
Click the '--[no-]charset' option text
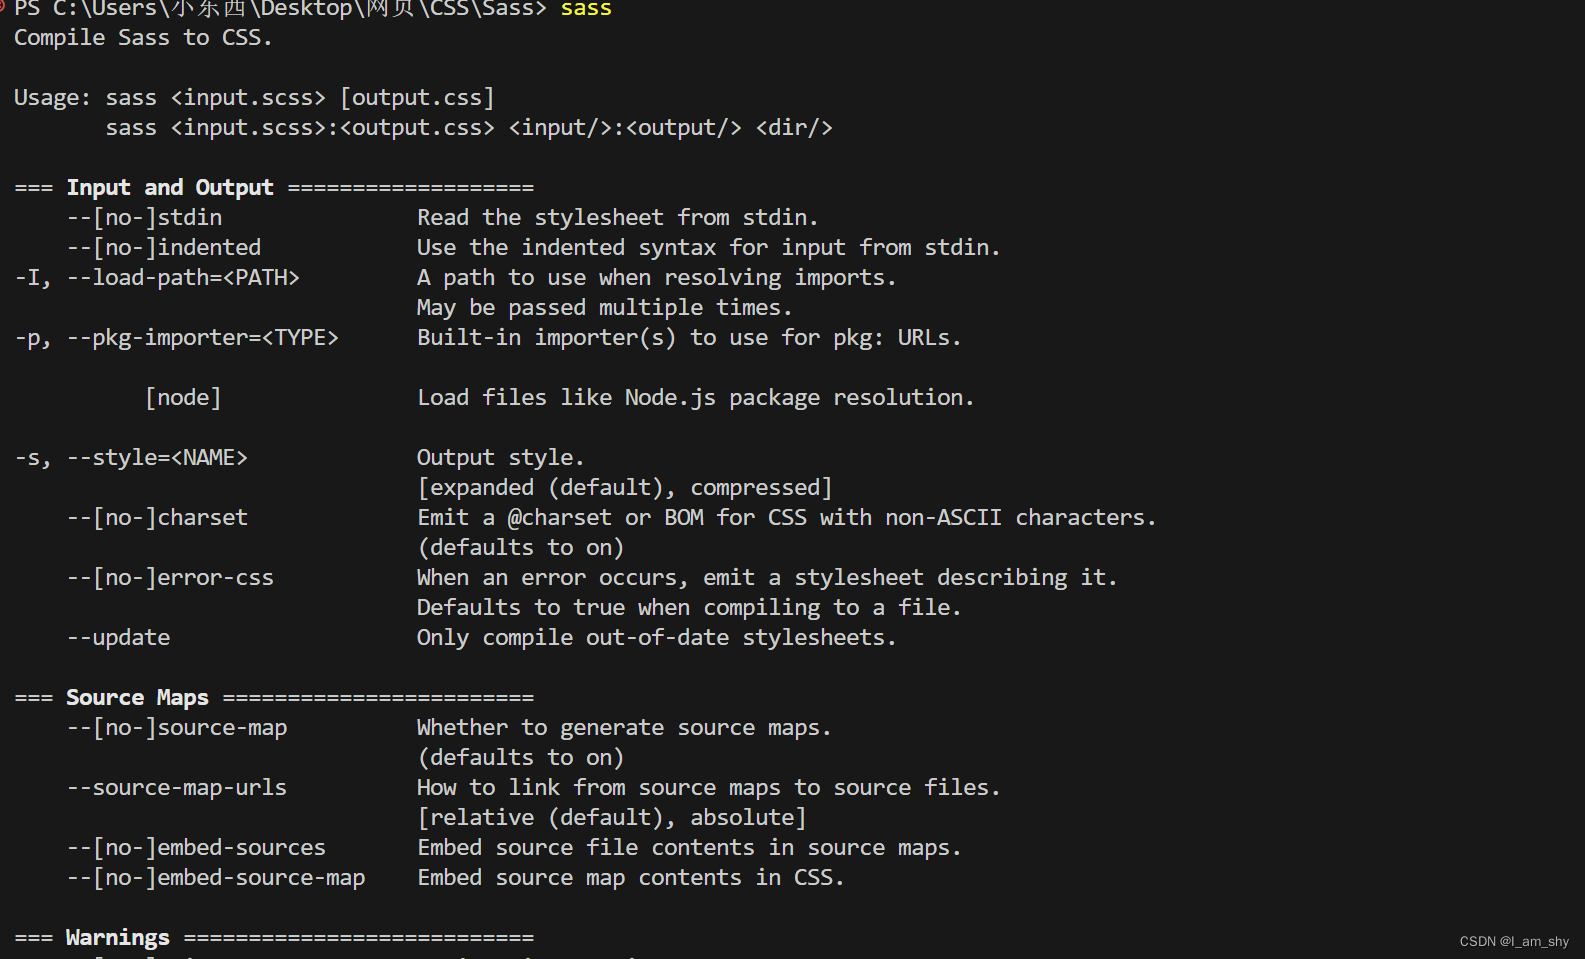pos(157,518)
